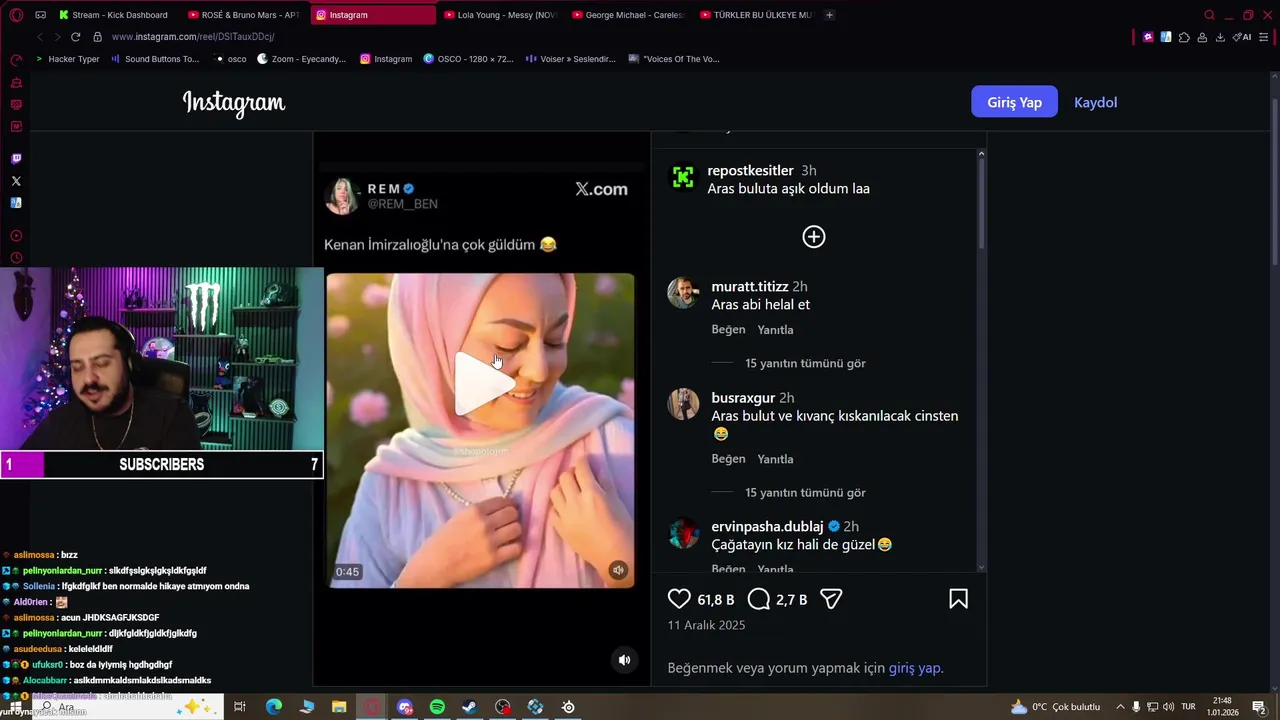Open the Twitch sidebar panel
Screen dimensions: 1280x720
16,159
